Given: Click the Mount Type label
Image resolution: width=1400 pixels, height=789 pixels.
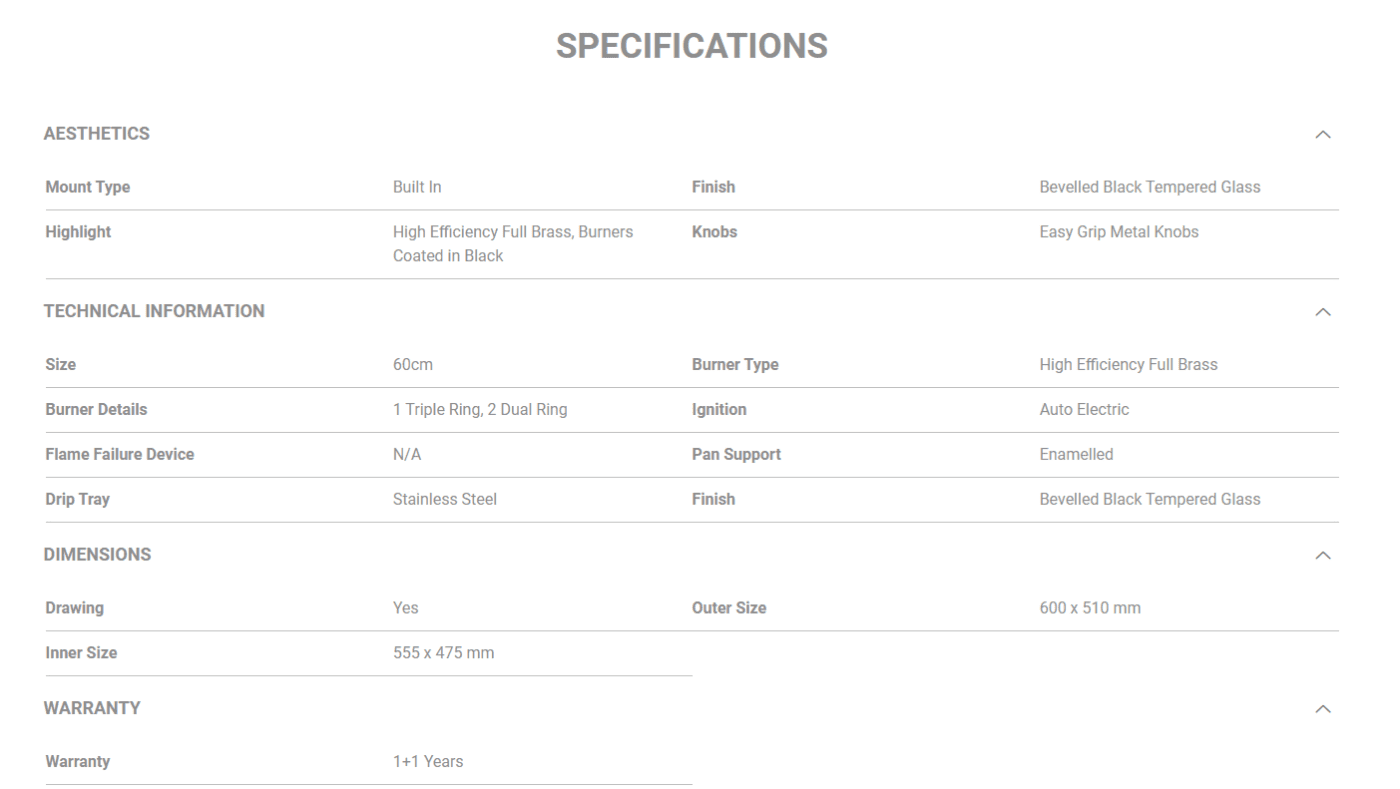Looking at the screenshot, I should 88,187.
